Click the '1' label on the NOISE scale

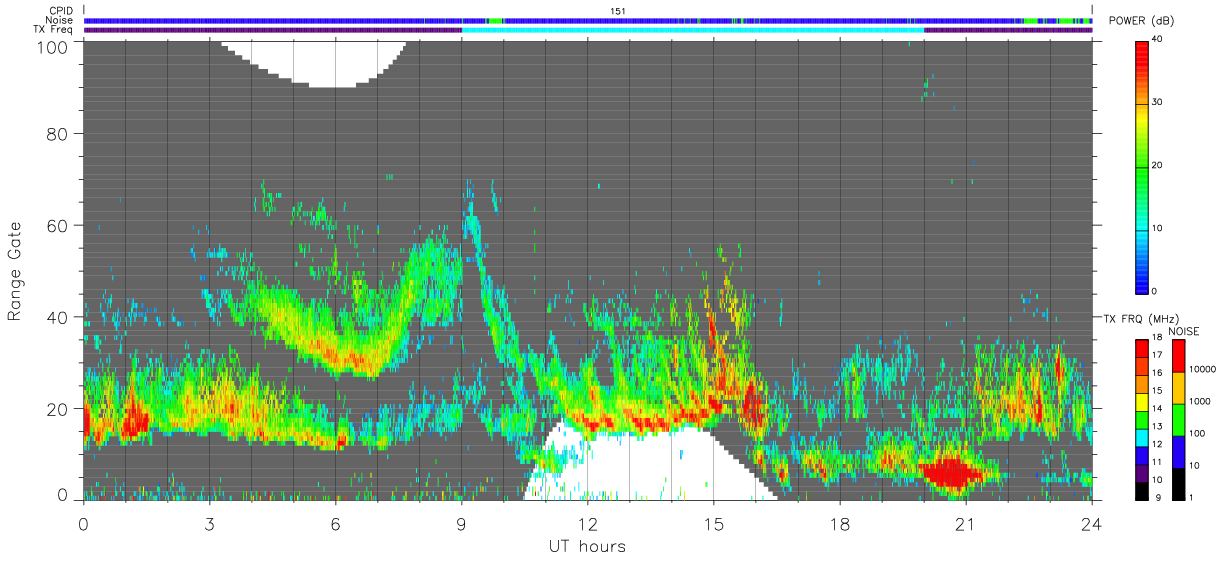pyautogui.click(x=1193, y=498)
